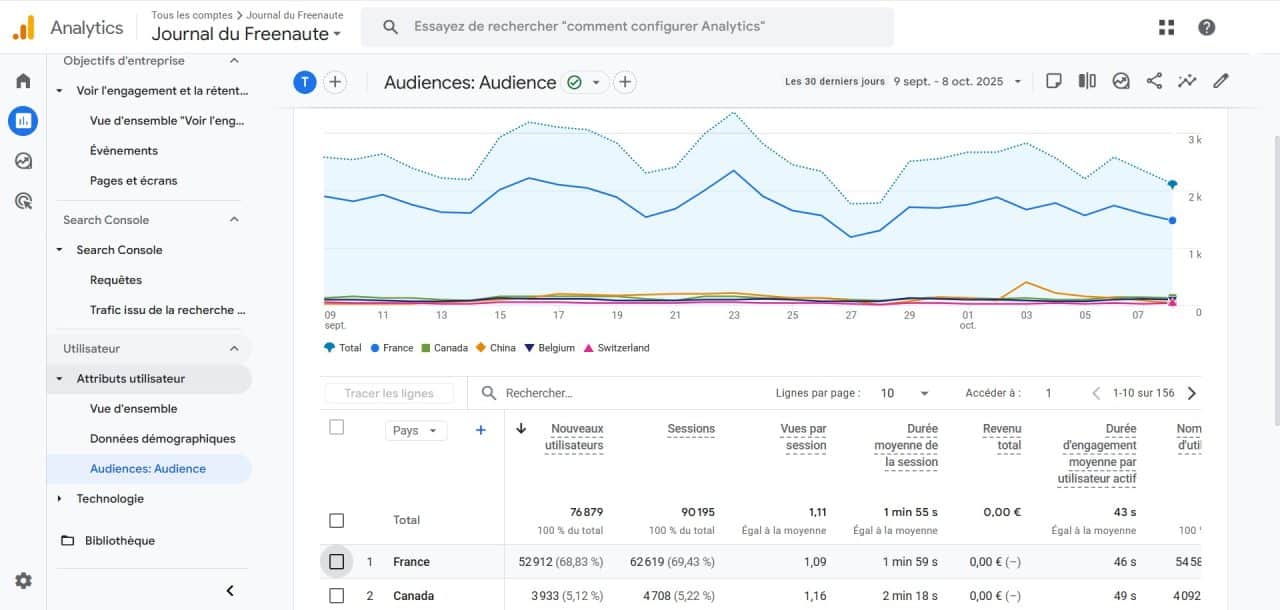
Task: Expand the date range picker dropdown
Action: pos(1018,82)
